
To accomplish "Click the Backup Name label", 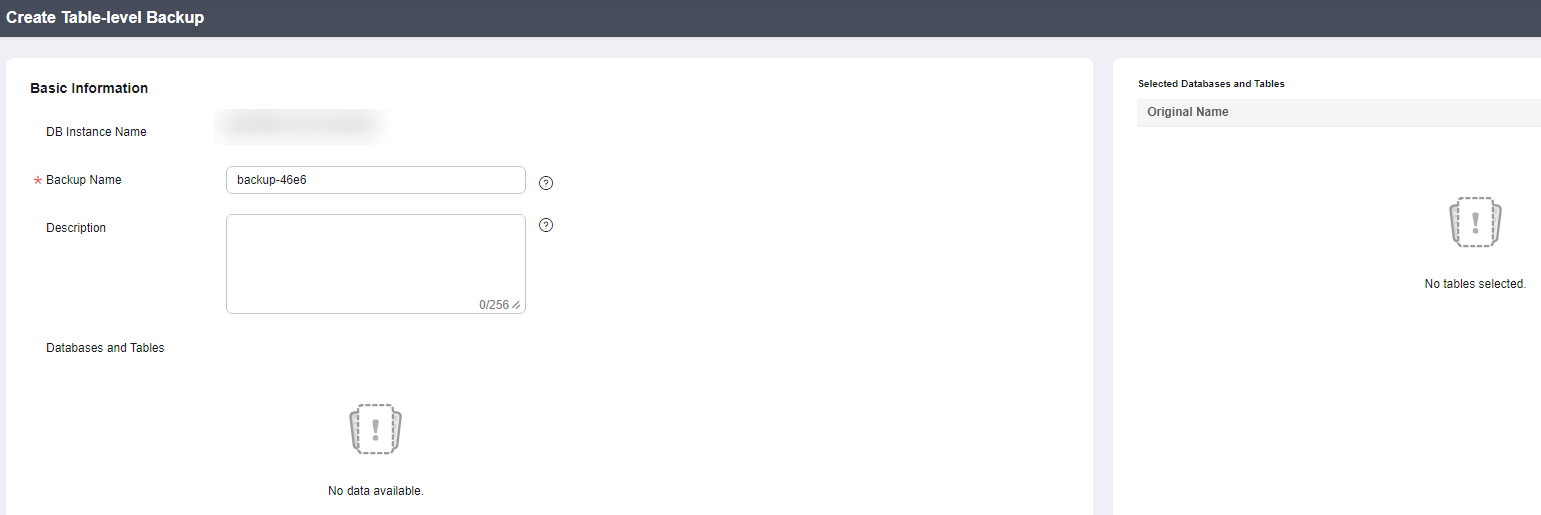I will pyautogui.click(x=84, y=180).
